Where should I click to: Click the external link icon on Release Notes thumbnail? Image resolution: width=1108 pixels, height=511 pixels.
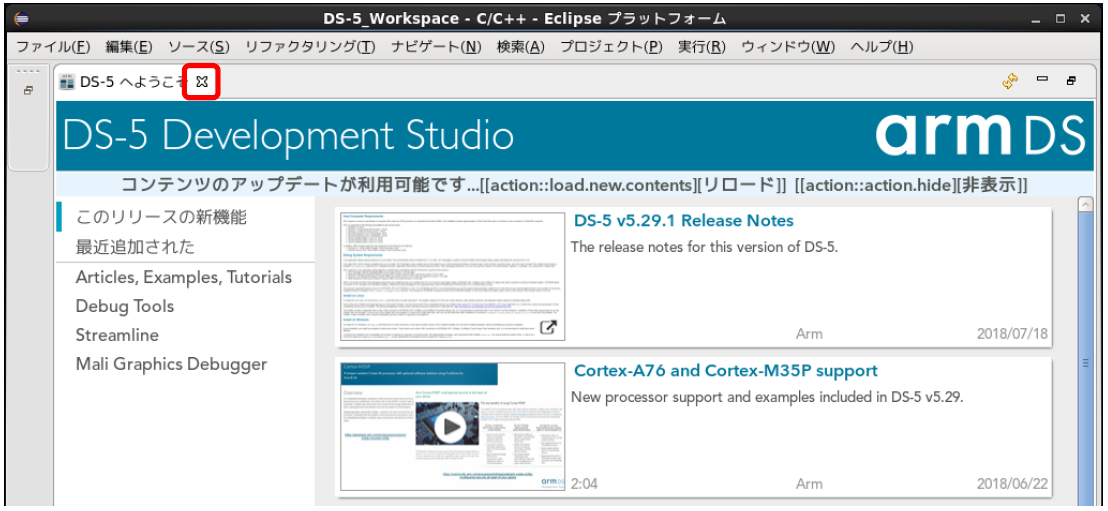click(548, 328)
